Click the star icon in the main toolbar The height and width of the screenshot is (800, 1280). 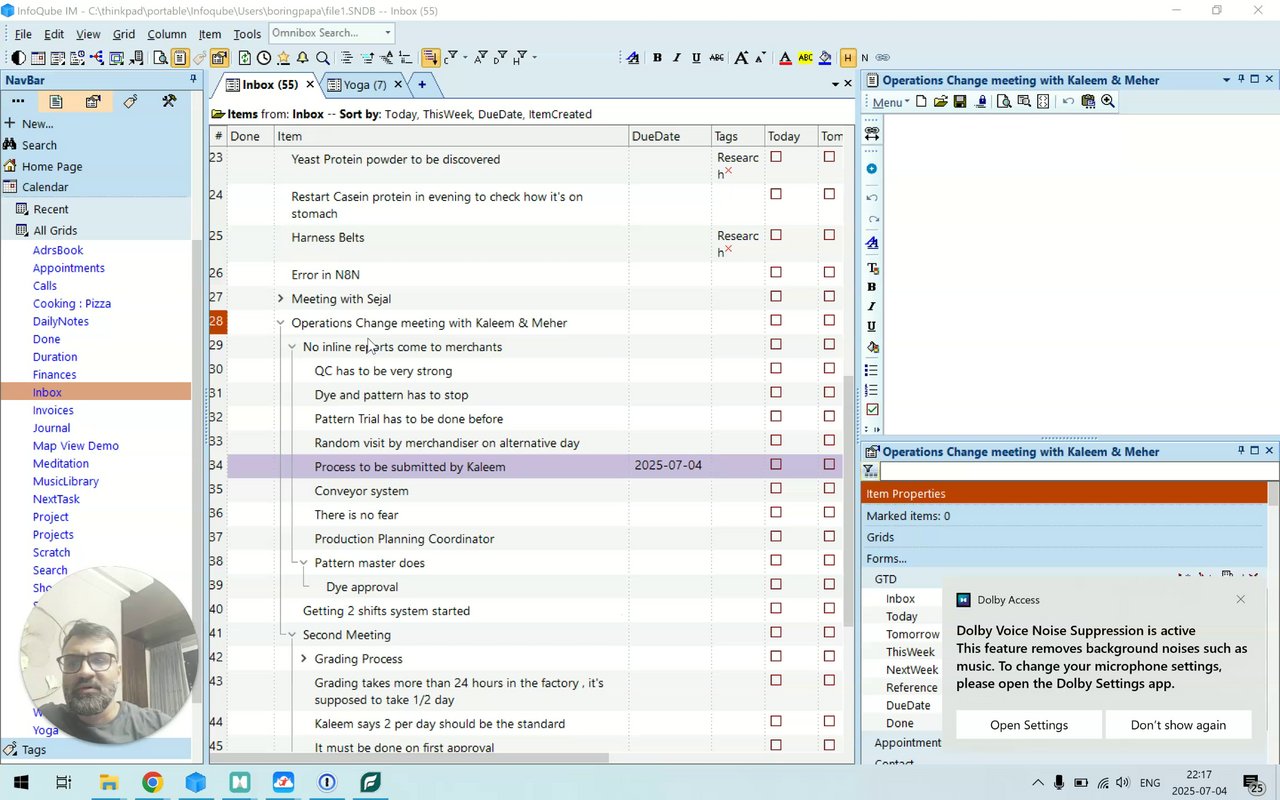coord(283,58)
